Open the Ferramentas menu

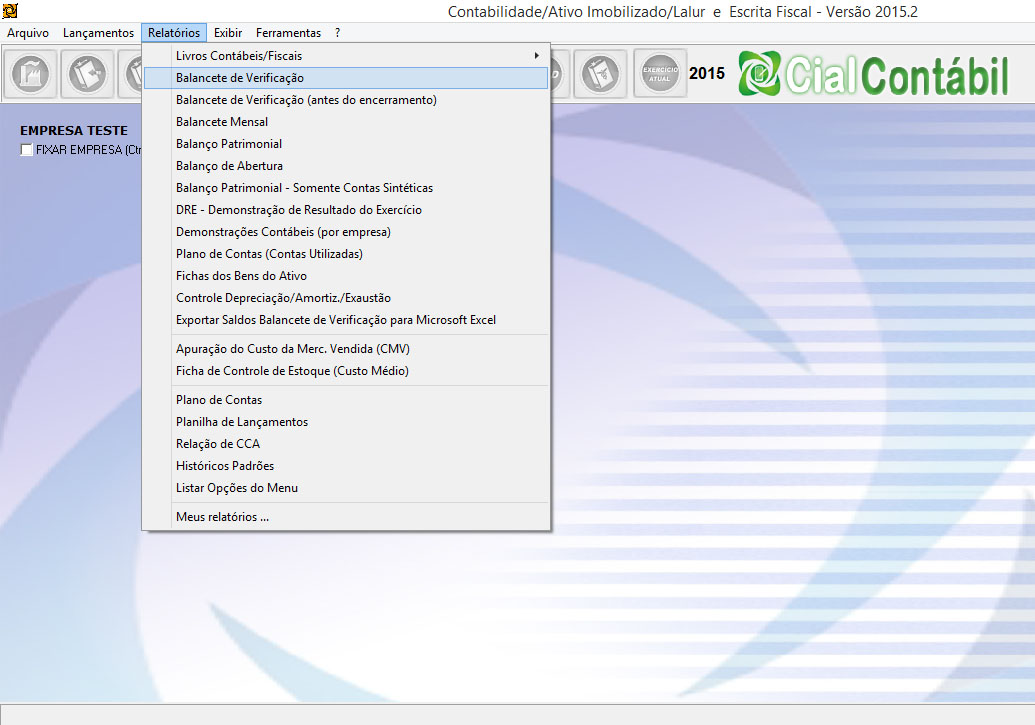(288, 33)
